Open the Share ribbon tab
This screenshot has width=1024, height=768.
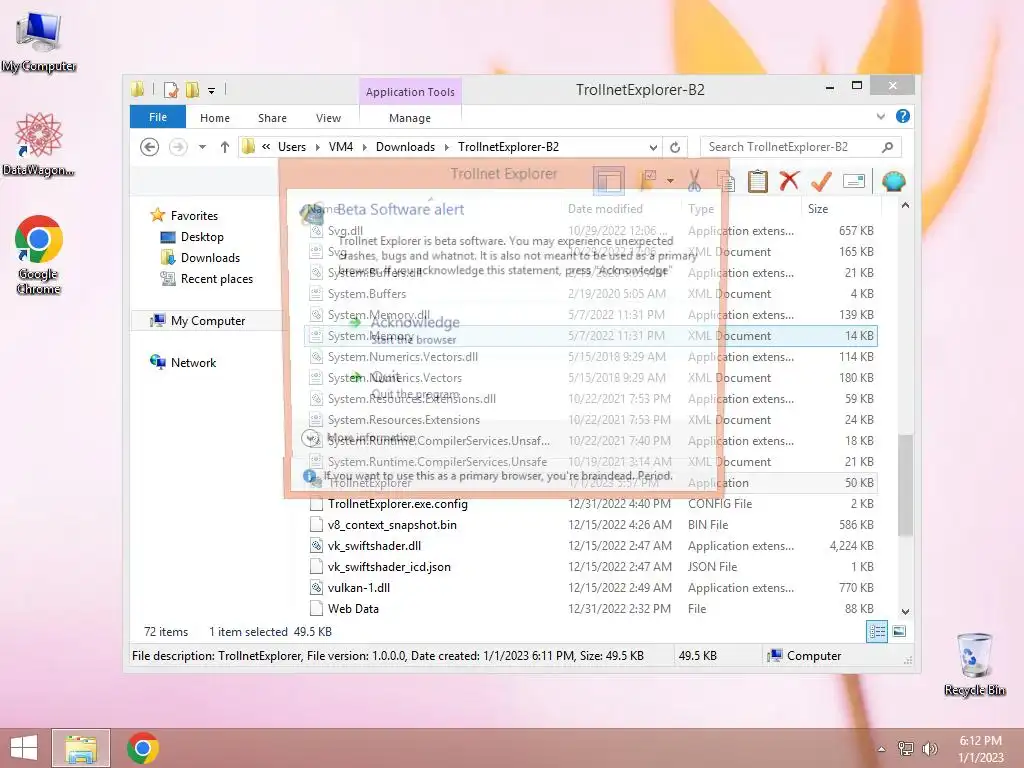pyautogui.click(x=272, y=118)
